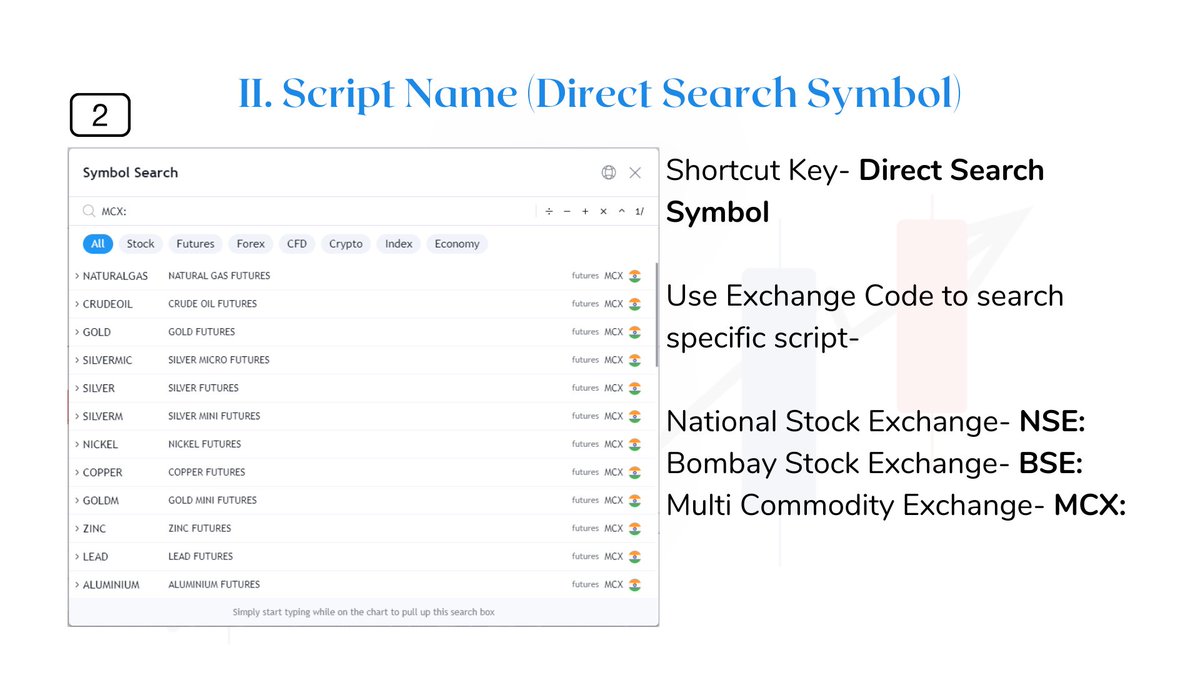Select SILVER FUTURES description
1200x675 pixels.
[204, 388]
